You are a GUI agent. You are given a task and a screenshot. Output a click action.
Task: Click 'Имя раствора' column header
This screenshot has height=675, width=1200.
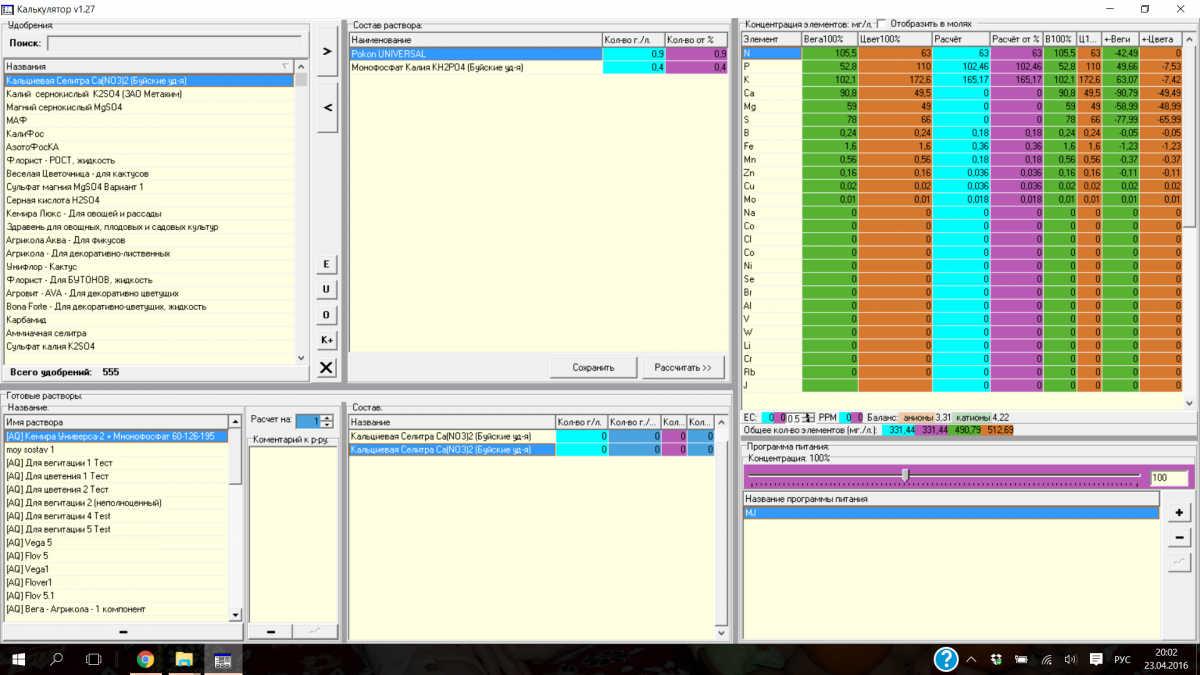[116, 422]
